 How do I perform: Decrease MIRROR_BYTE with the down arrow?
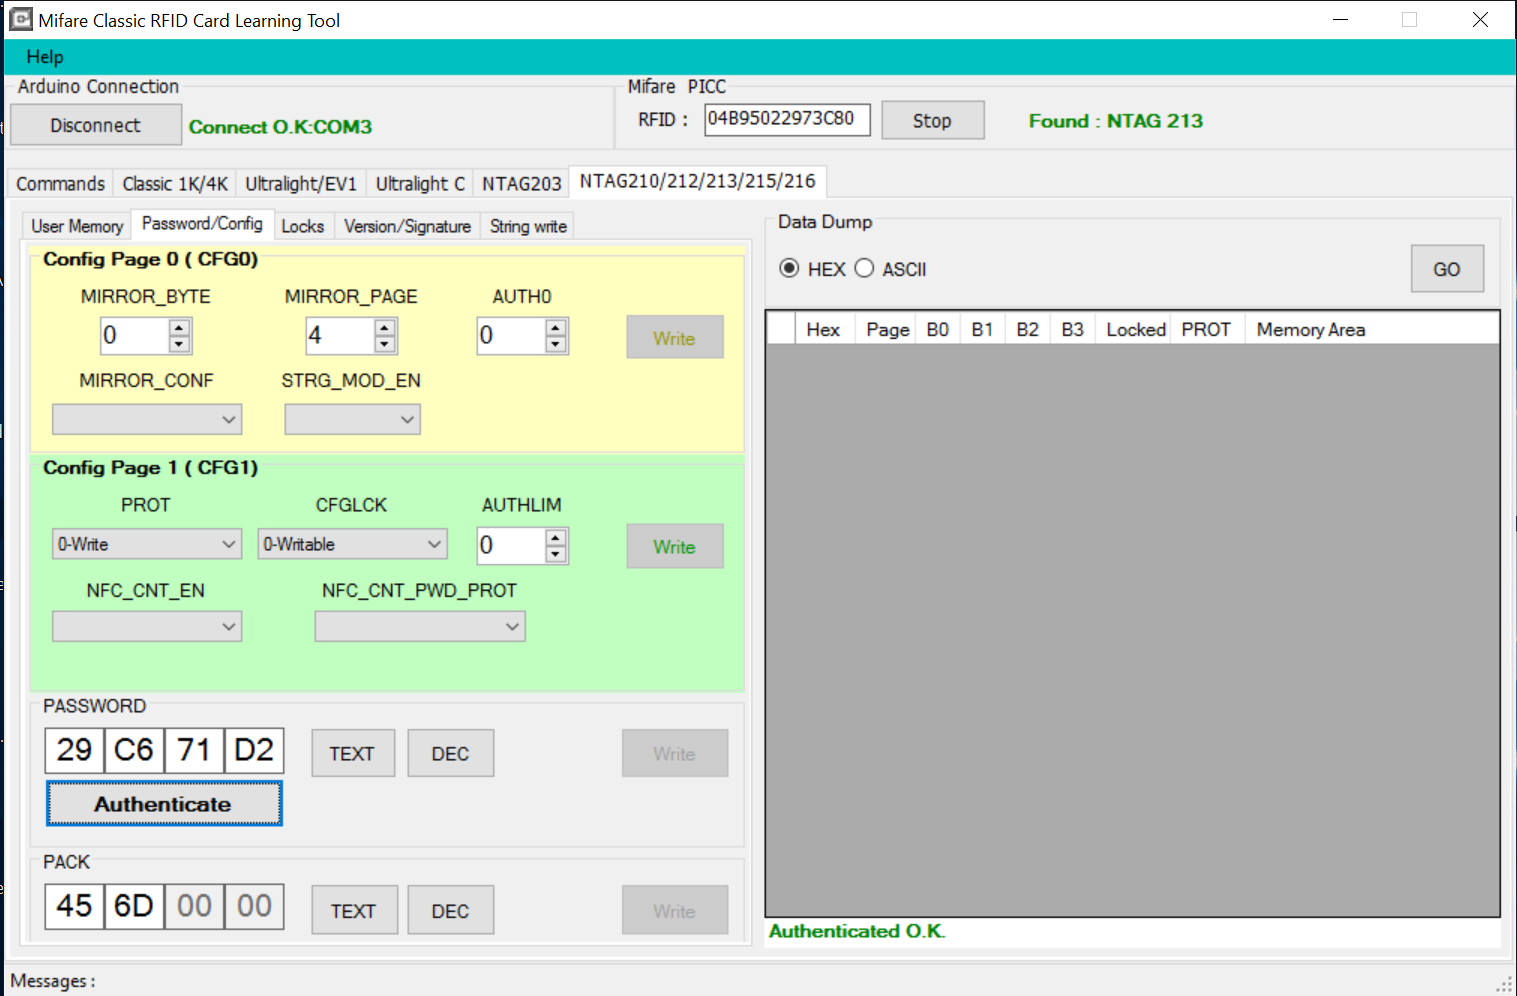click(x=179, y=344)
